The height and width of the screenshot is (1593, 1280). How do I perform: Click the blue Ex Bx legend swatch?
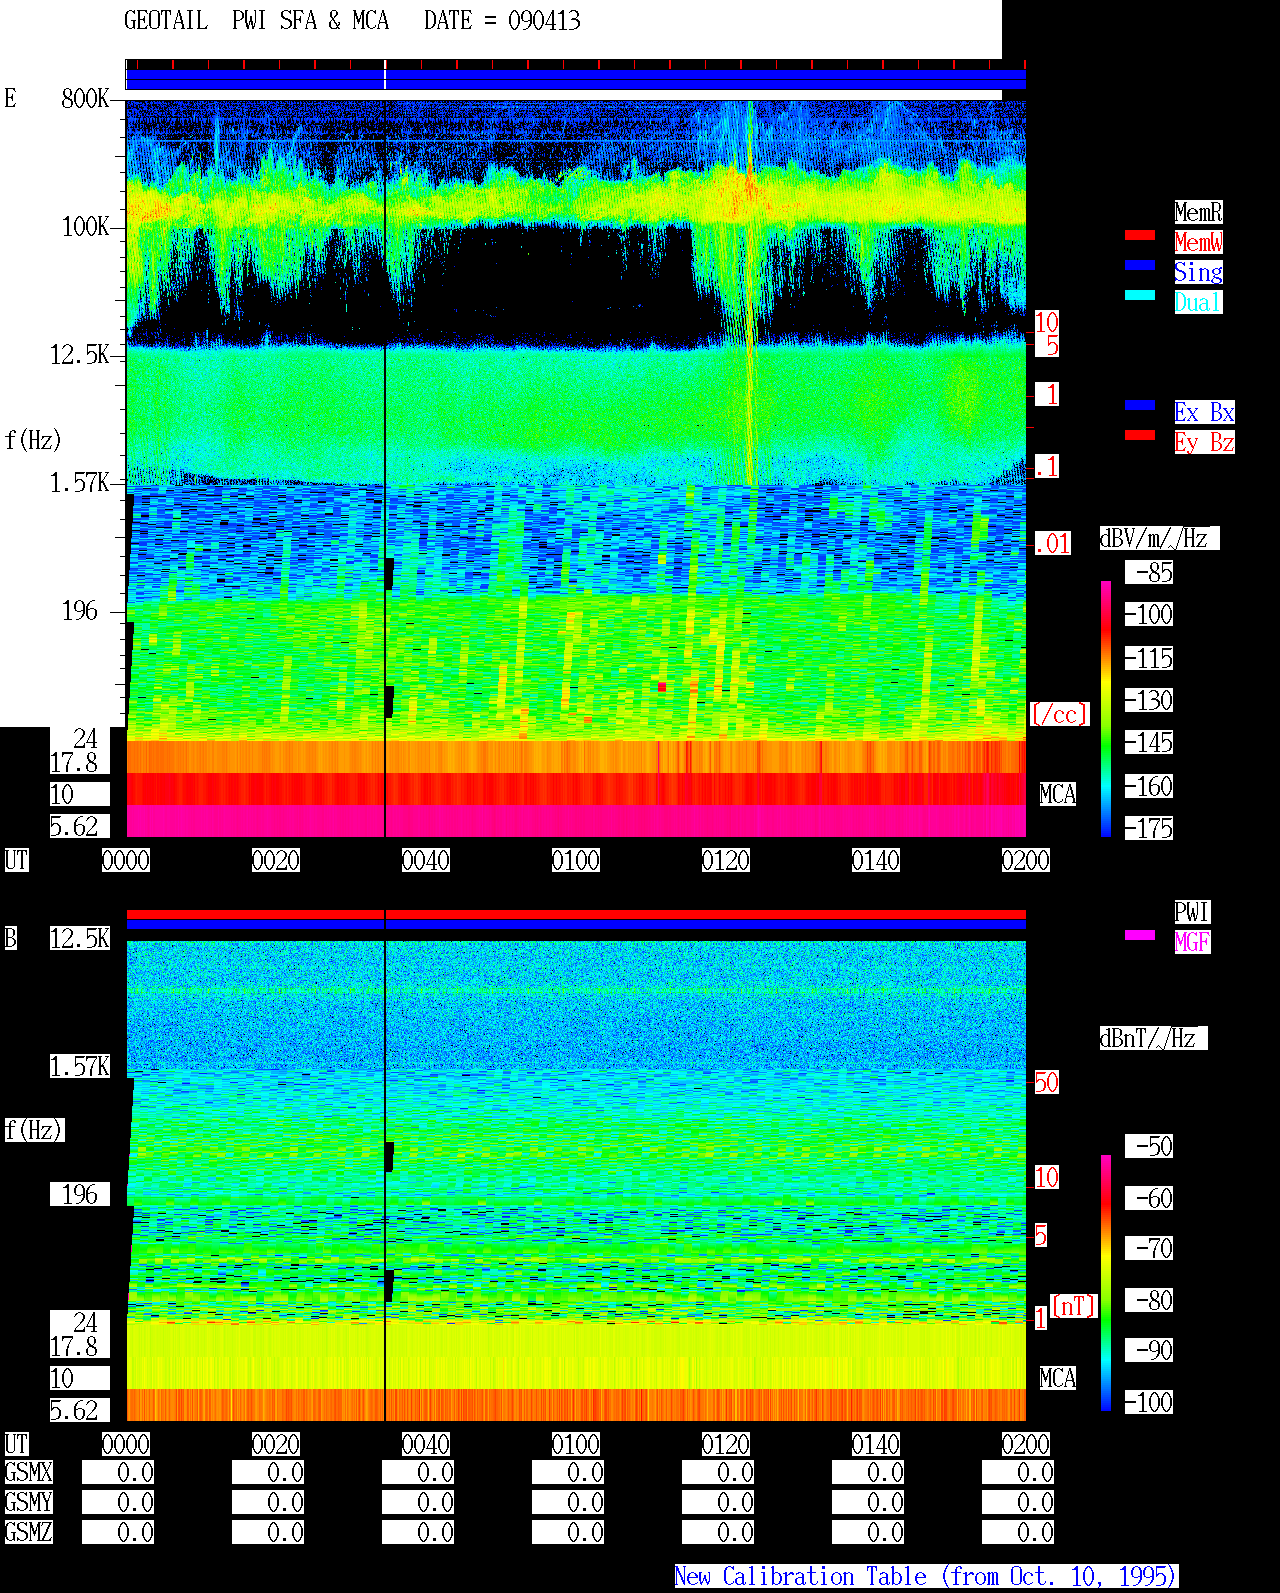1140,405
